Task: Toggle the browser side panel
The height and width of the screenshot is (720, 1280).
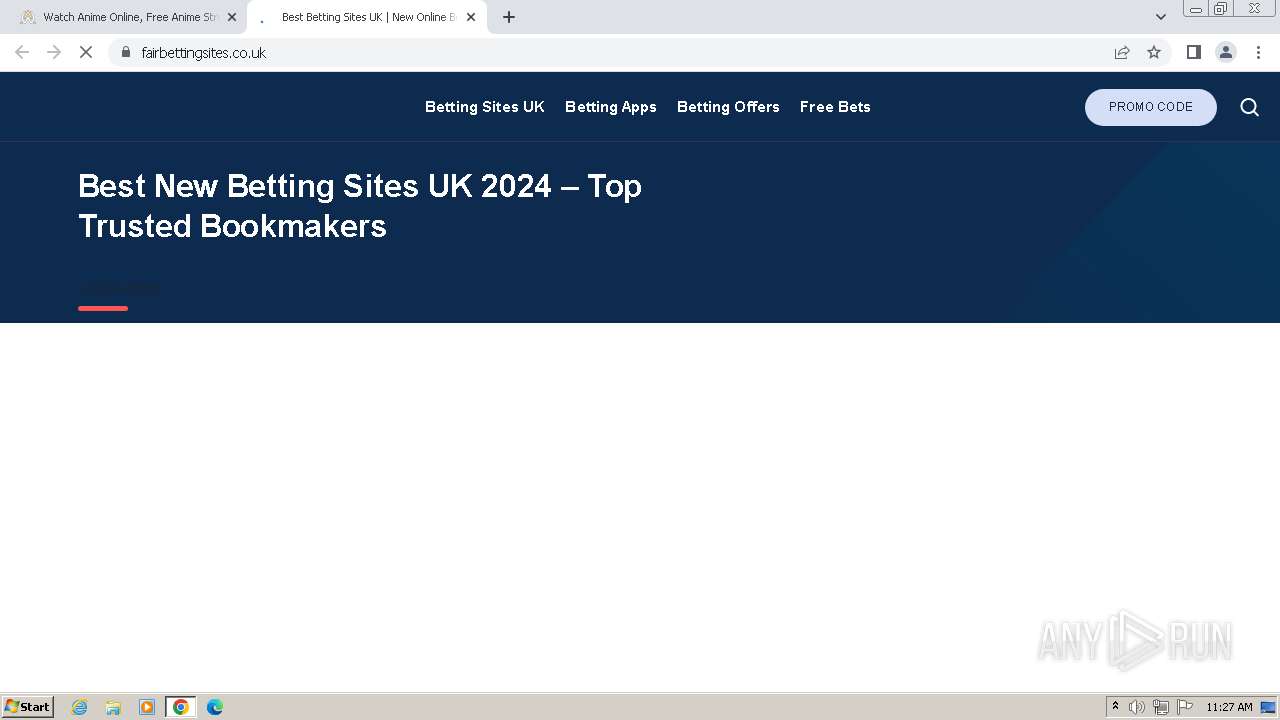Action: [1193, 52]
